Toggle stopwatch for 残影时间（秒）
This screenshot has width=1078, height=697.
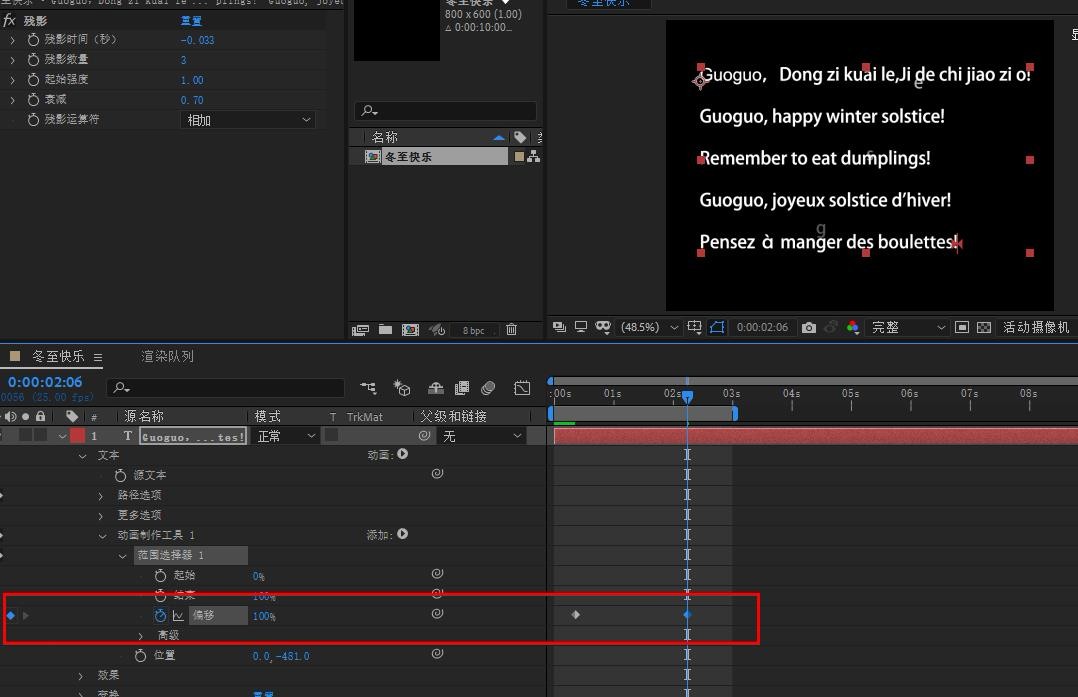(x=33, y=40)
